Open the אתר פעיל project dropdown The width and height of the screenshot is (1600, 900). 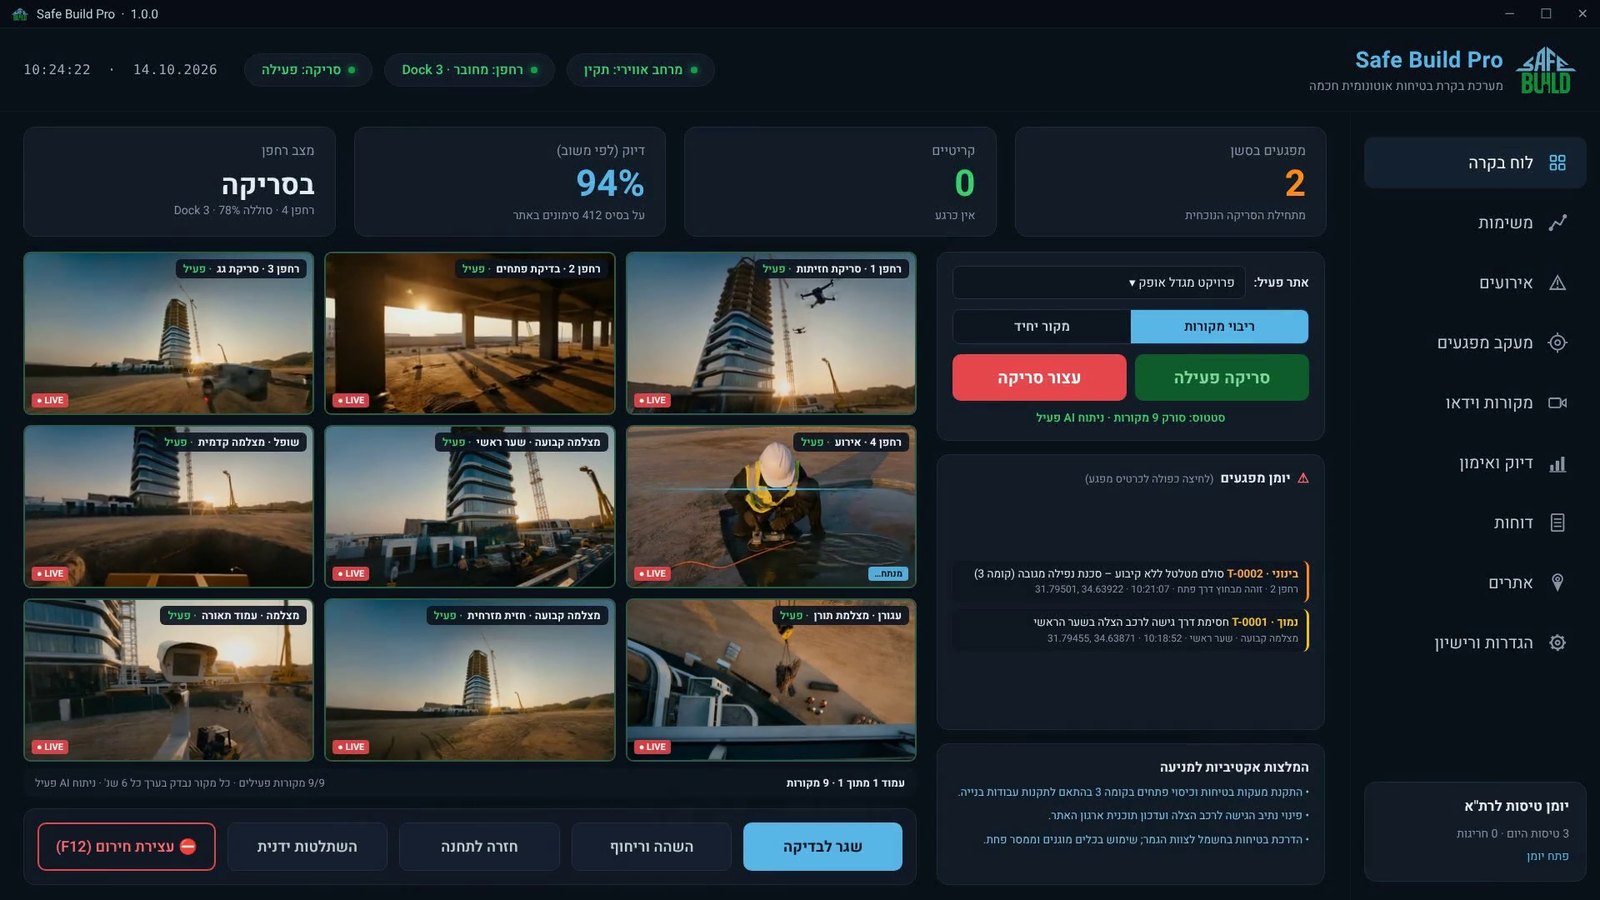tap(1099, 283)
